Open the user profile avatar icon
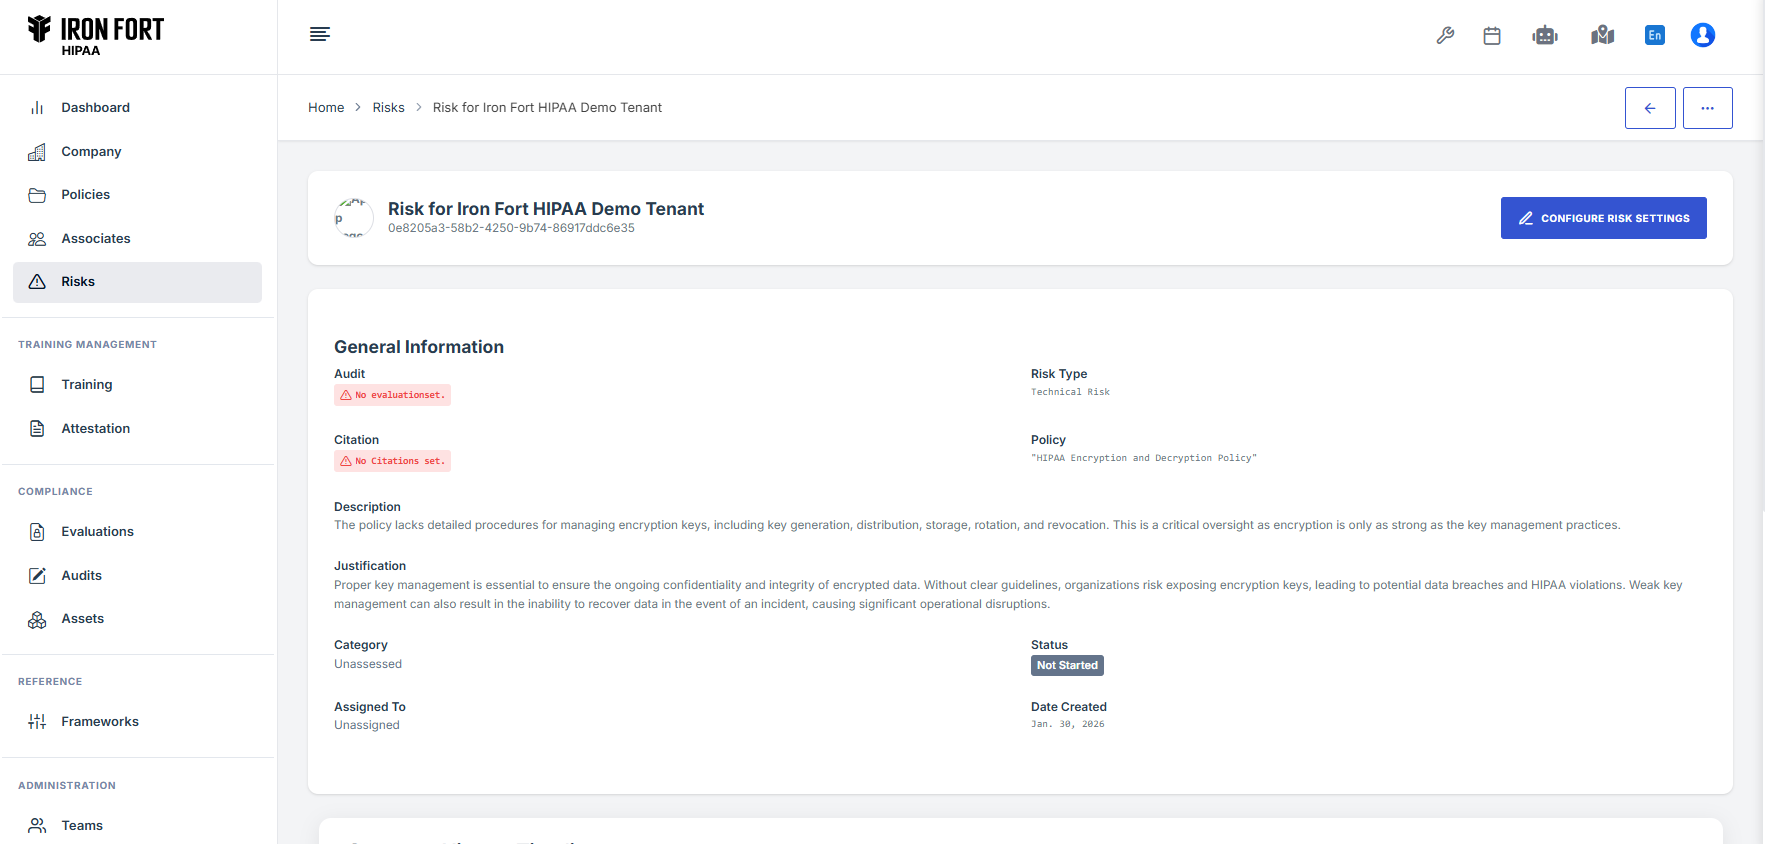This screenshot has width=1765, height=844. pos(1702,36)
